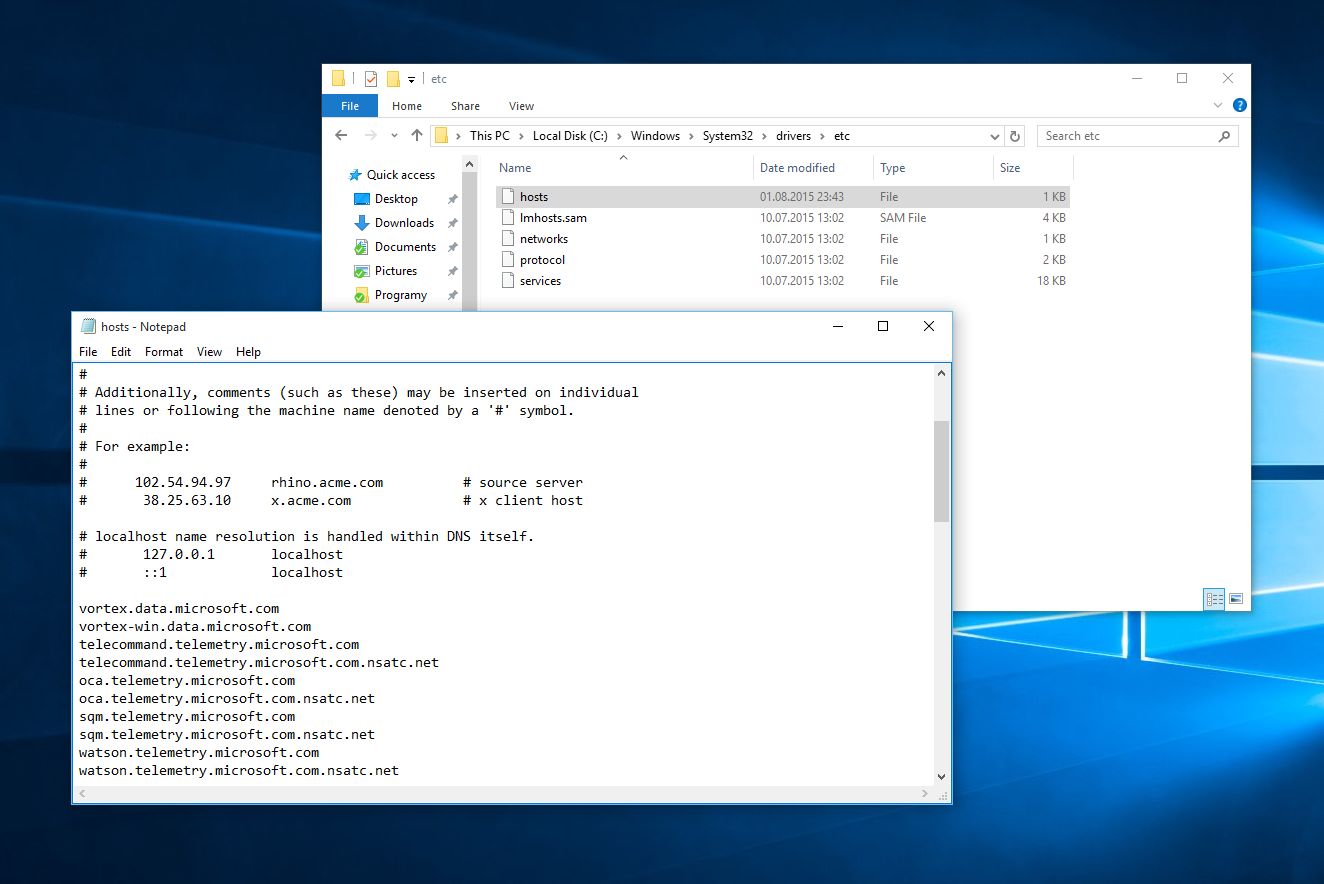Click the Back arrow in File Explorer
Viewport: 1324px width, 884px height.
pos(341,136)
